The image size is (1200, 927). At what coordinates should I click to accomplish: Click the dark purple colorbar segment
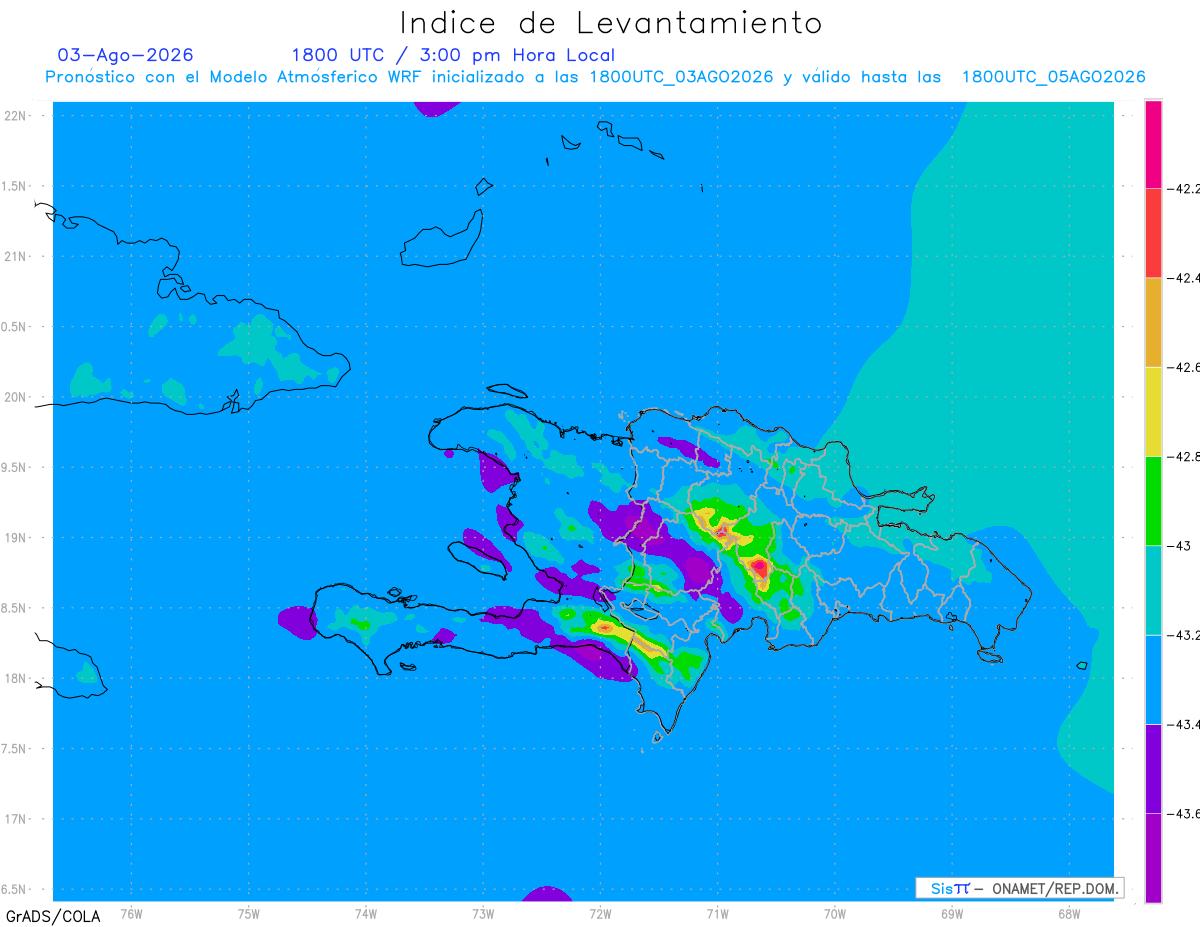1153,768
